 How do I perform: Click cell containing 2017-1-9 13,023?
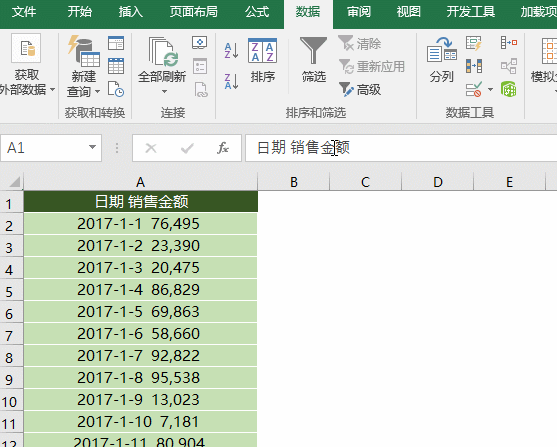(141, 400)
